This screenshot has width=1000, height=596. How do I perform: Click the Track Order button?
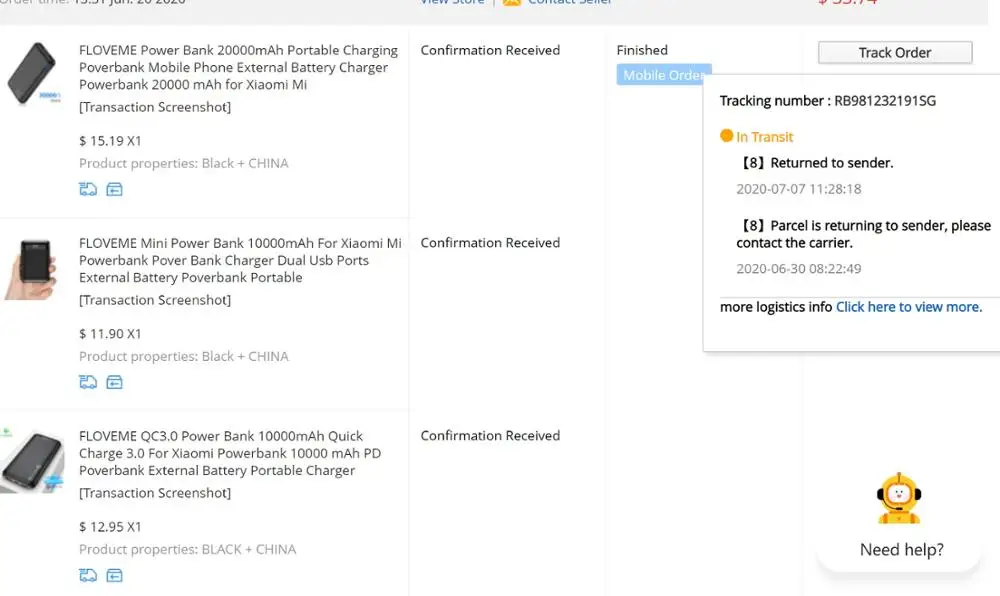pyautogui.click(x=895, y=52)
